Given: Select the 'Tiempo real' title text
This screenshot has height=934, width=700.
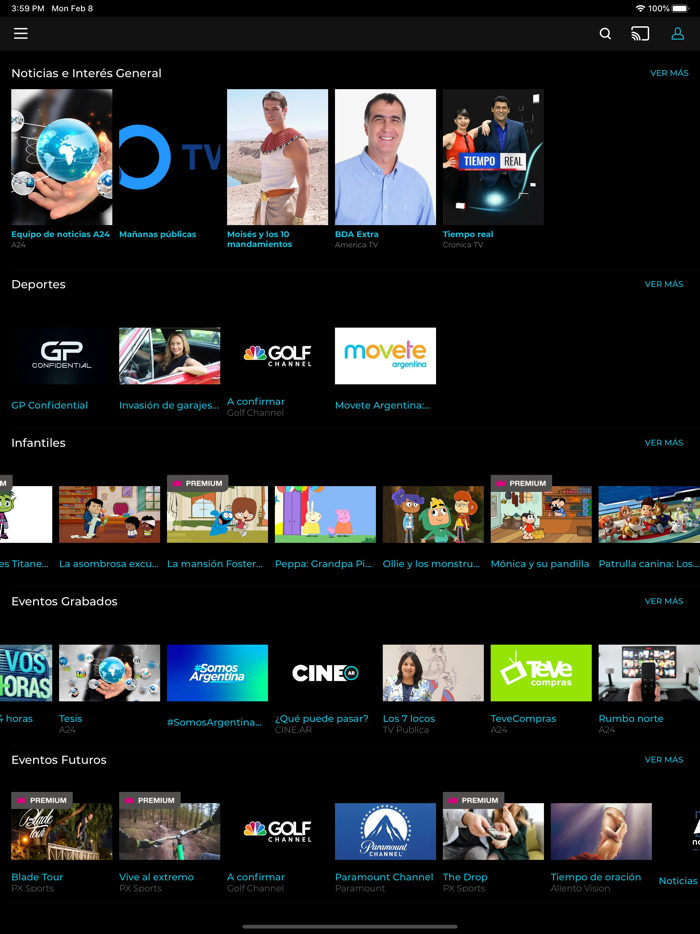Looking at the screenshot, I should coord(468,234).
